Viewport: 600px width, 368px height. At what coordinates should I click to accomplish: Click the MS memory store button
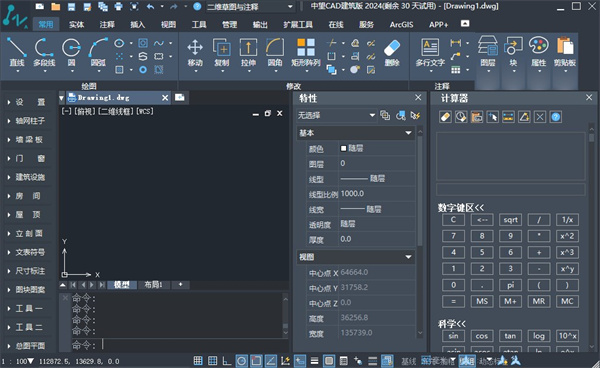click(x=482, y=301)
